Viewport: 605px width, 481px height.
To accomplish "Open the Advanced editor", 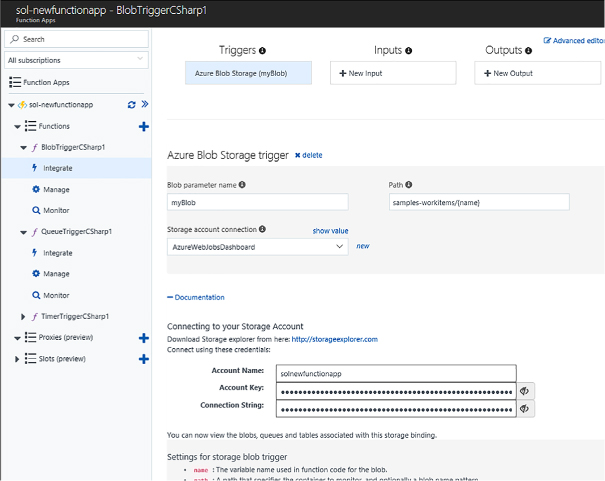I will (x=575, y=40).
